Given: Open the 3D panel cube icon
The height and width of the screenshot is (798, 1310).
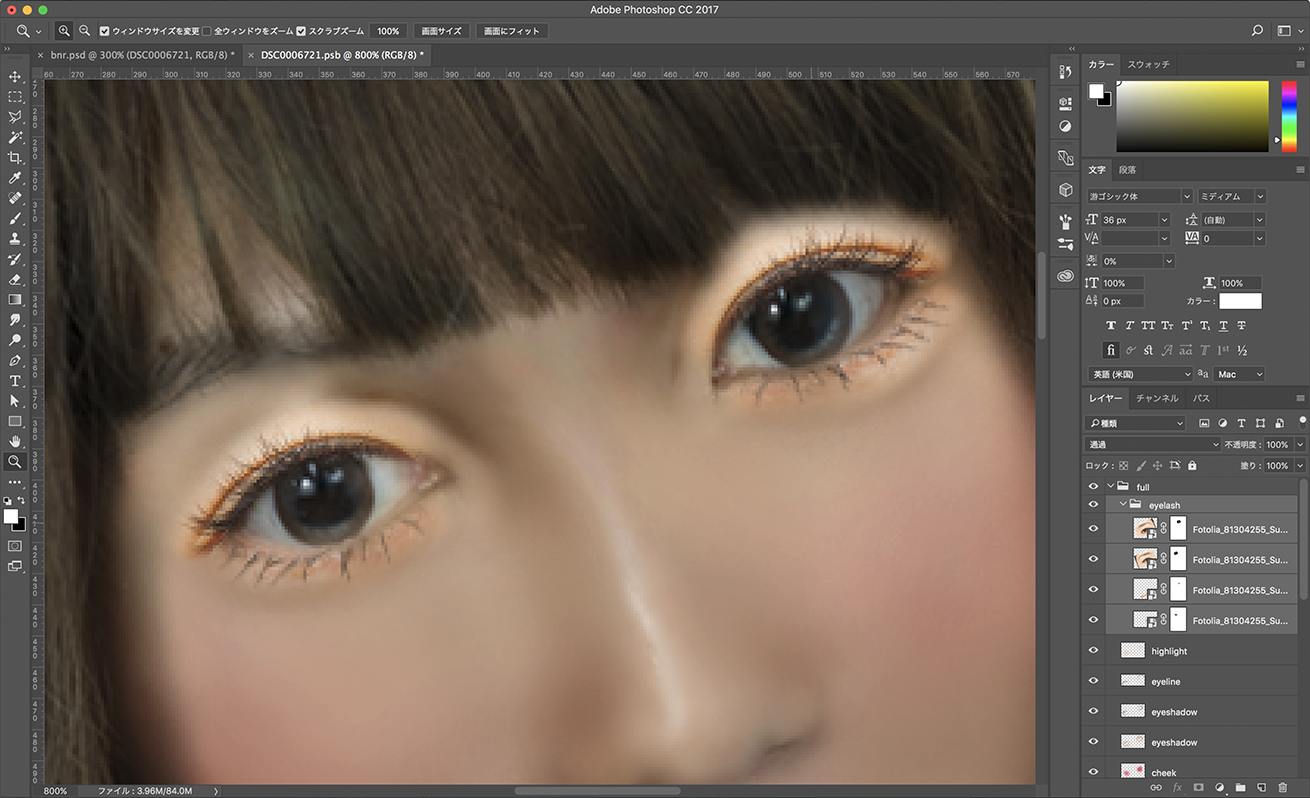Looking at the screenshot, I should [x=1065, y=189].
